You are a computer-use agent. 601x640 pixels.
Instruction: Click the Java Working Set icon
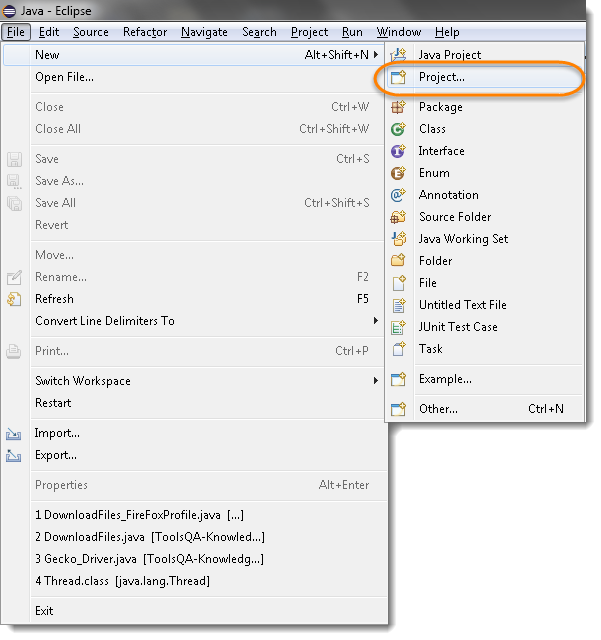(x=398, y=239)
